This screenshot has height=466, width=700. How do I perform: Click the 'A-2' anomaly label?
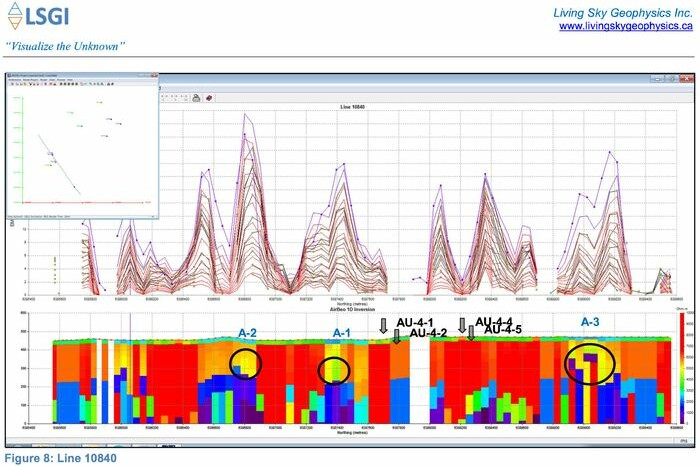pyautogui.click(x=247, y=333)
